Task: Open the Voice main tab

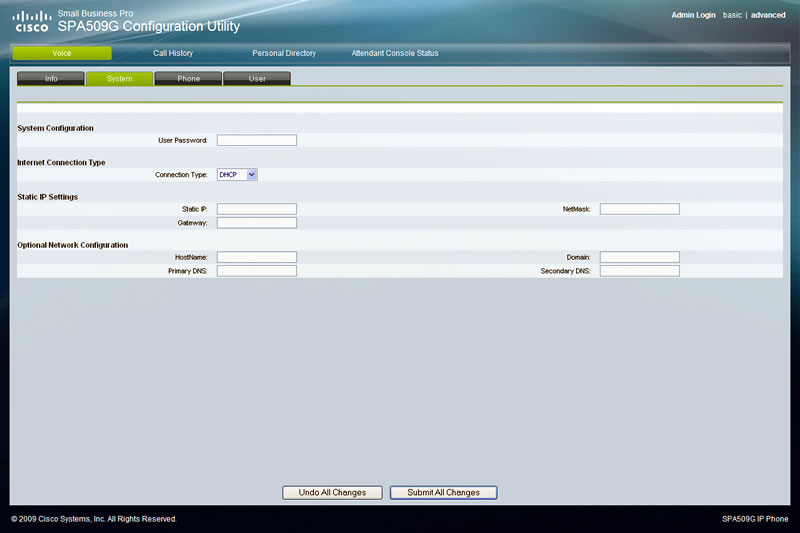Action: click(x=62, y=53)
